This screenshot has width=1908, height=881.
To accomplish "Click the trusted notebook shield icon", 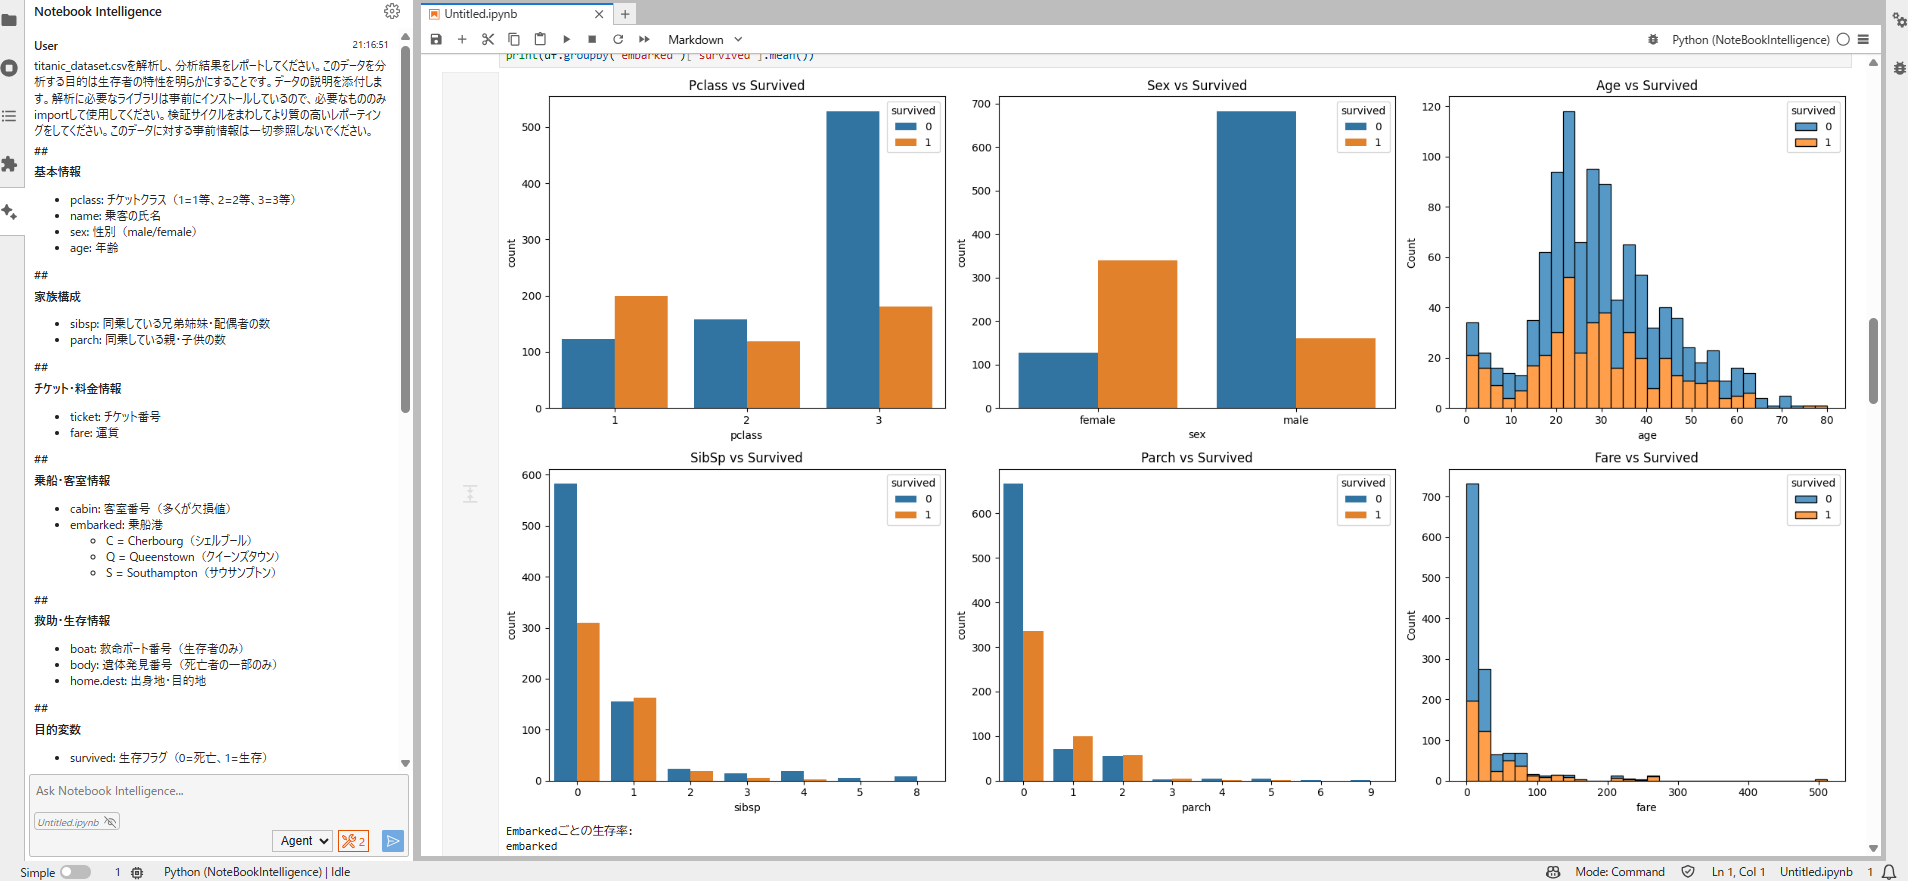I will (x=1688, y=872).
